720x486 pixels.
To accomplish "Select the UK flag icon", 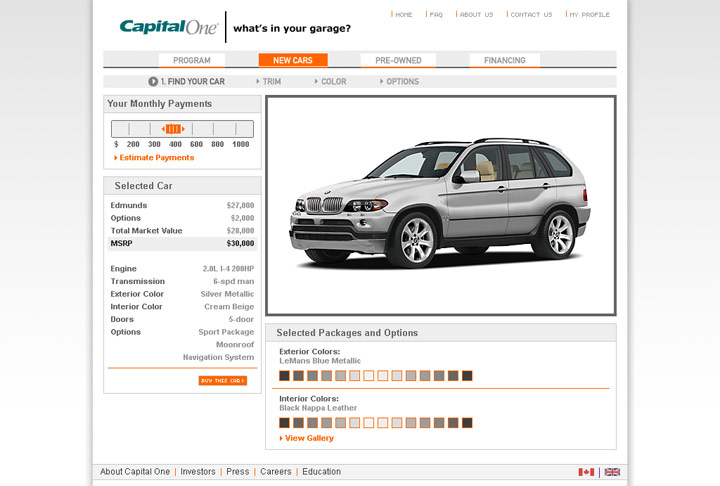I will tap(612, 472).
